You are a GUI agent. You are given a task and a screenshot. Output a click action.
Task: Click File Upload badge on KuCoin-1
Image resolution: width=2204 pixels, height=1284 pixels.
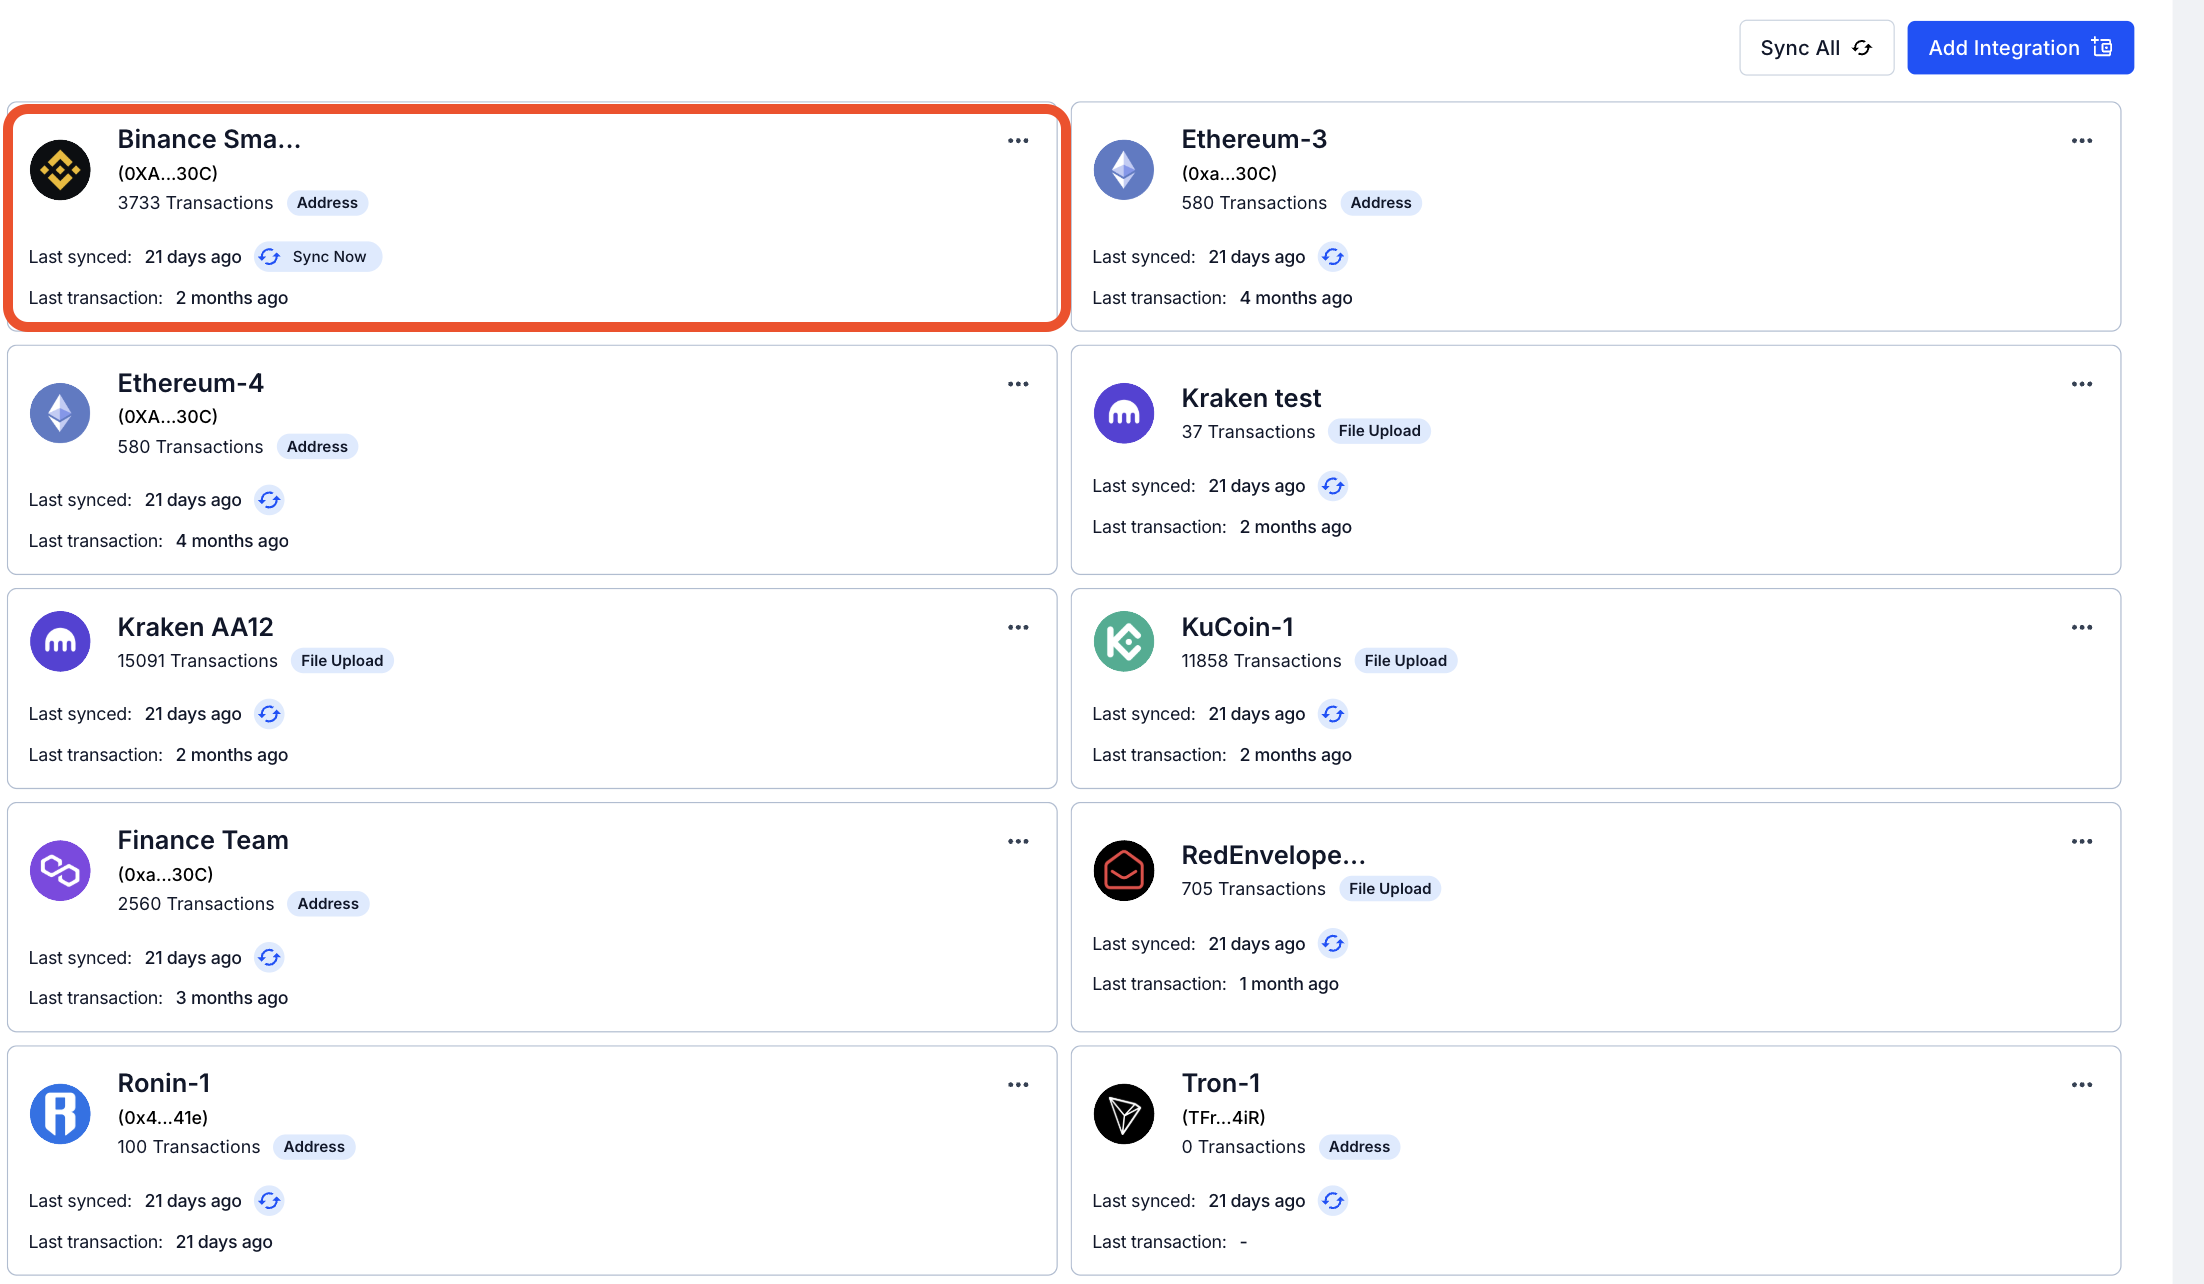[1405, 661]
